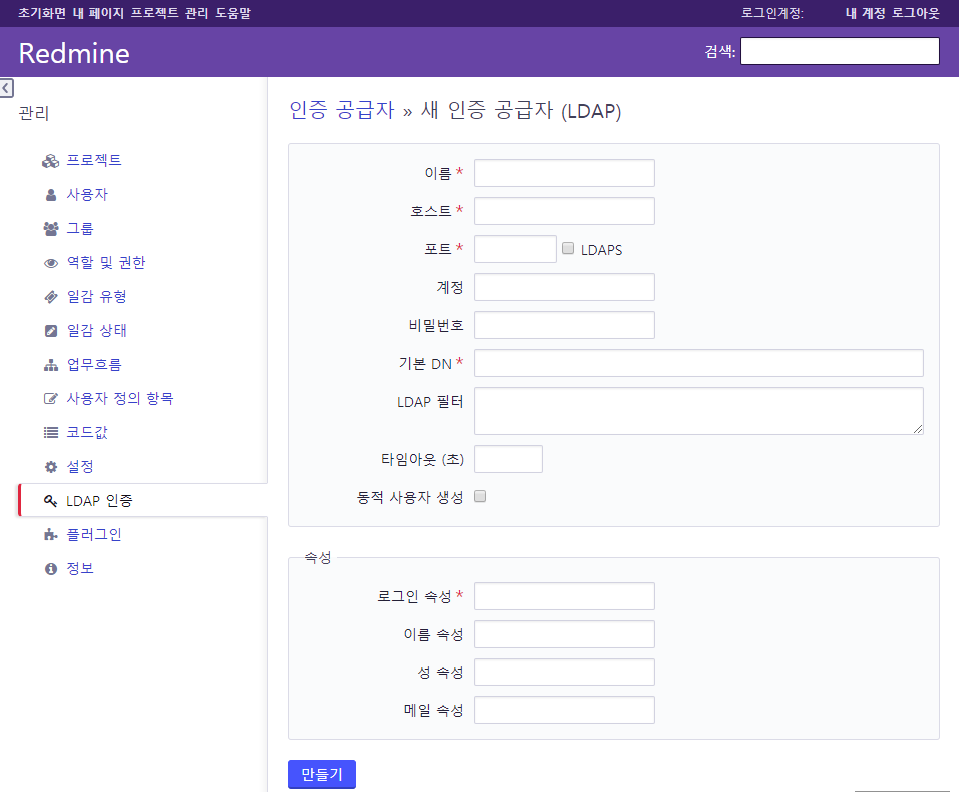Image resolution: width=959 pixels, height=792 pixels.
Task: Open 내 계정 link
Action: (865, 13)
